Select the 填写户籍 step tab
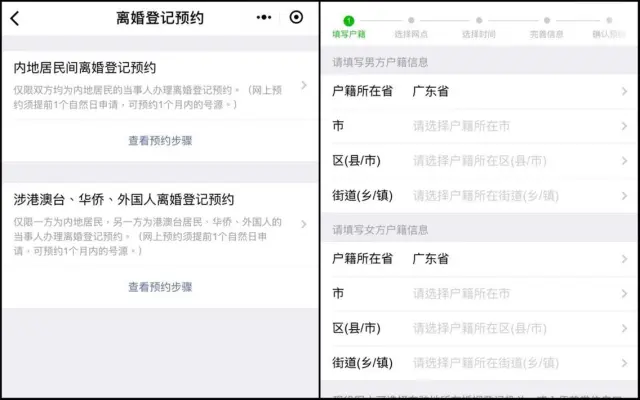The height and width of the screenshot is (400, 640). [349, 34]
